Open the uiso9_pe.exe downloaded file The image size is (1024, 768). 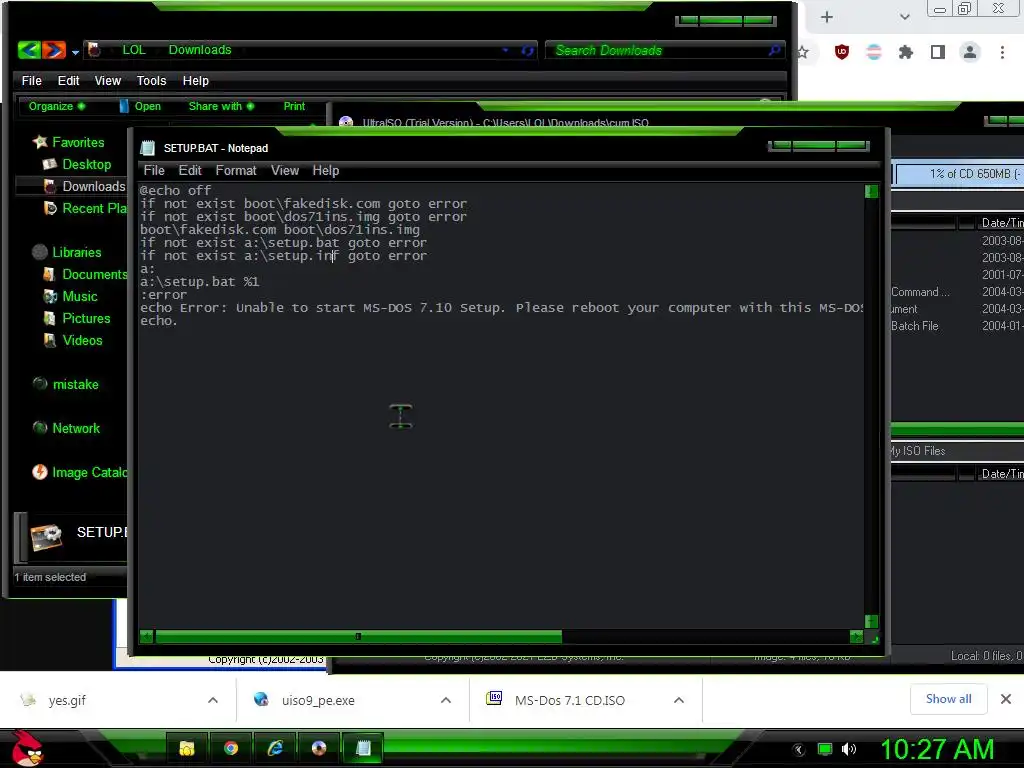[x=318, y=700]
